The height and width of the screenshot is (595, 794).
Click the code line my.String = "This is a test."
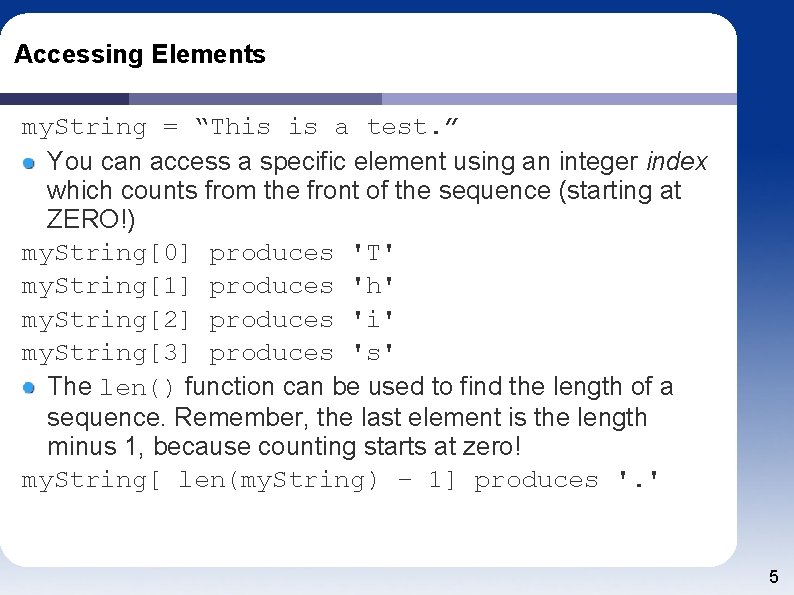tap(241, 127)
